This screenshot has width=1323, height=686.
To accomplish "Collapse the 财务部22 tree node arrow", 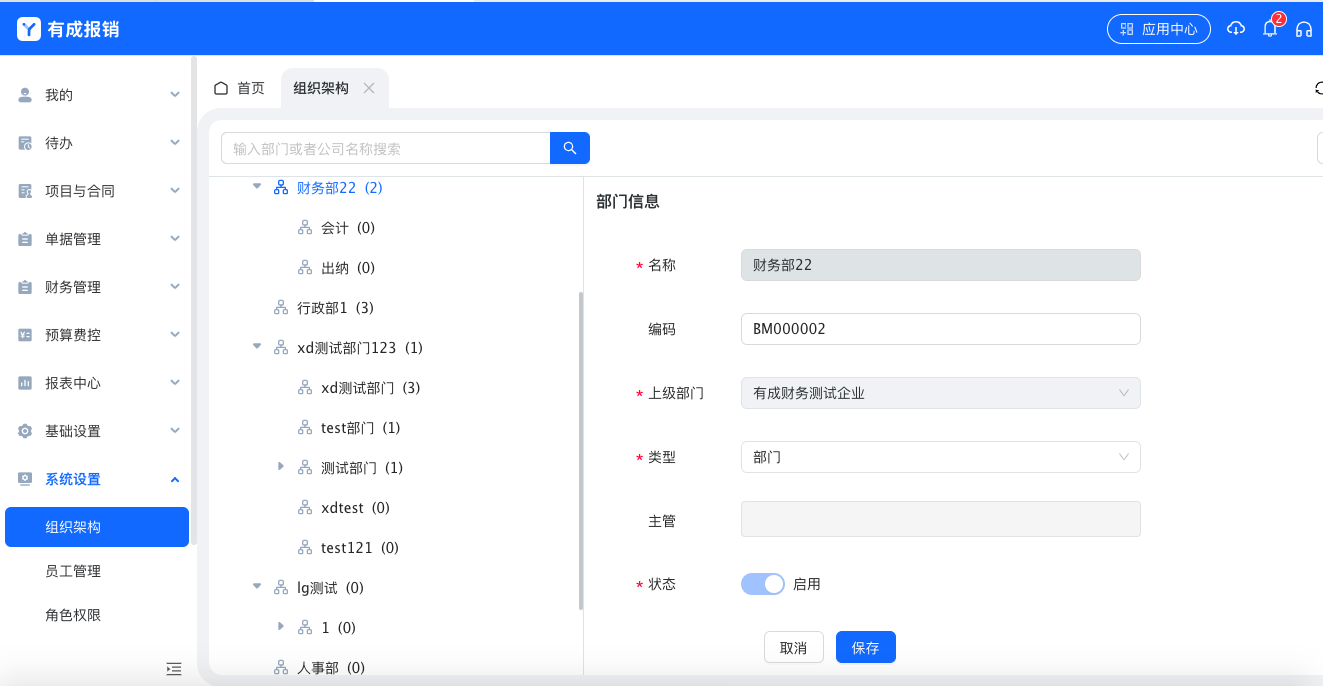I will coord(257,187).
